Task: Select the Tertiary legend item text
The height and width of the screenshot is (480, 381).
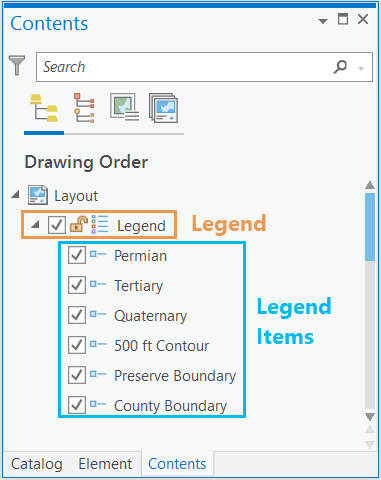Action: 139,286
